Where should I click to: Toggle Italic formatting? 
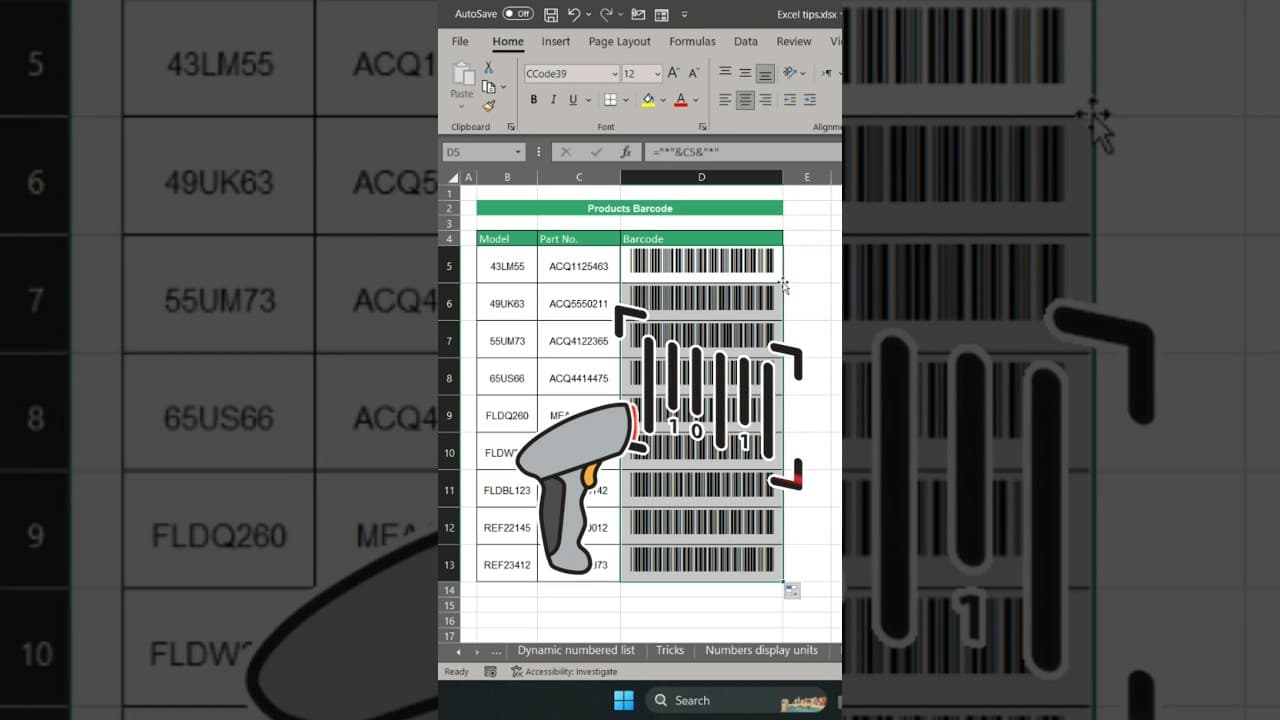[x=553, y=100]
